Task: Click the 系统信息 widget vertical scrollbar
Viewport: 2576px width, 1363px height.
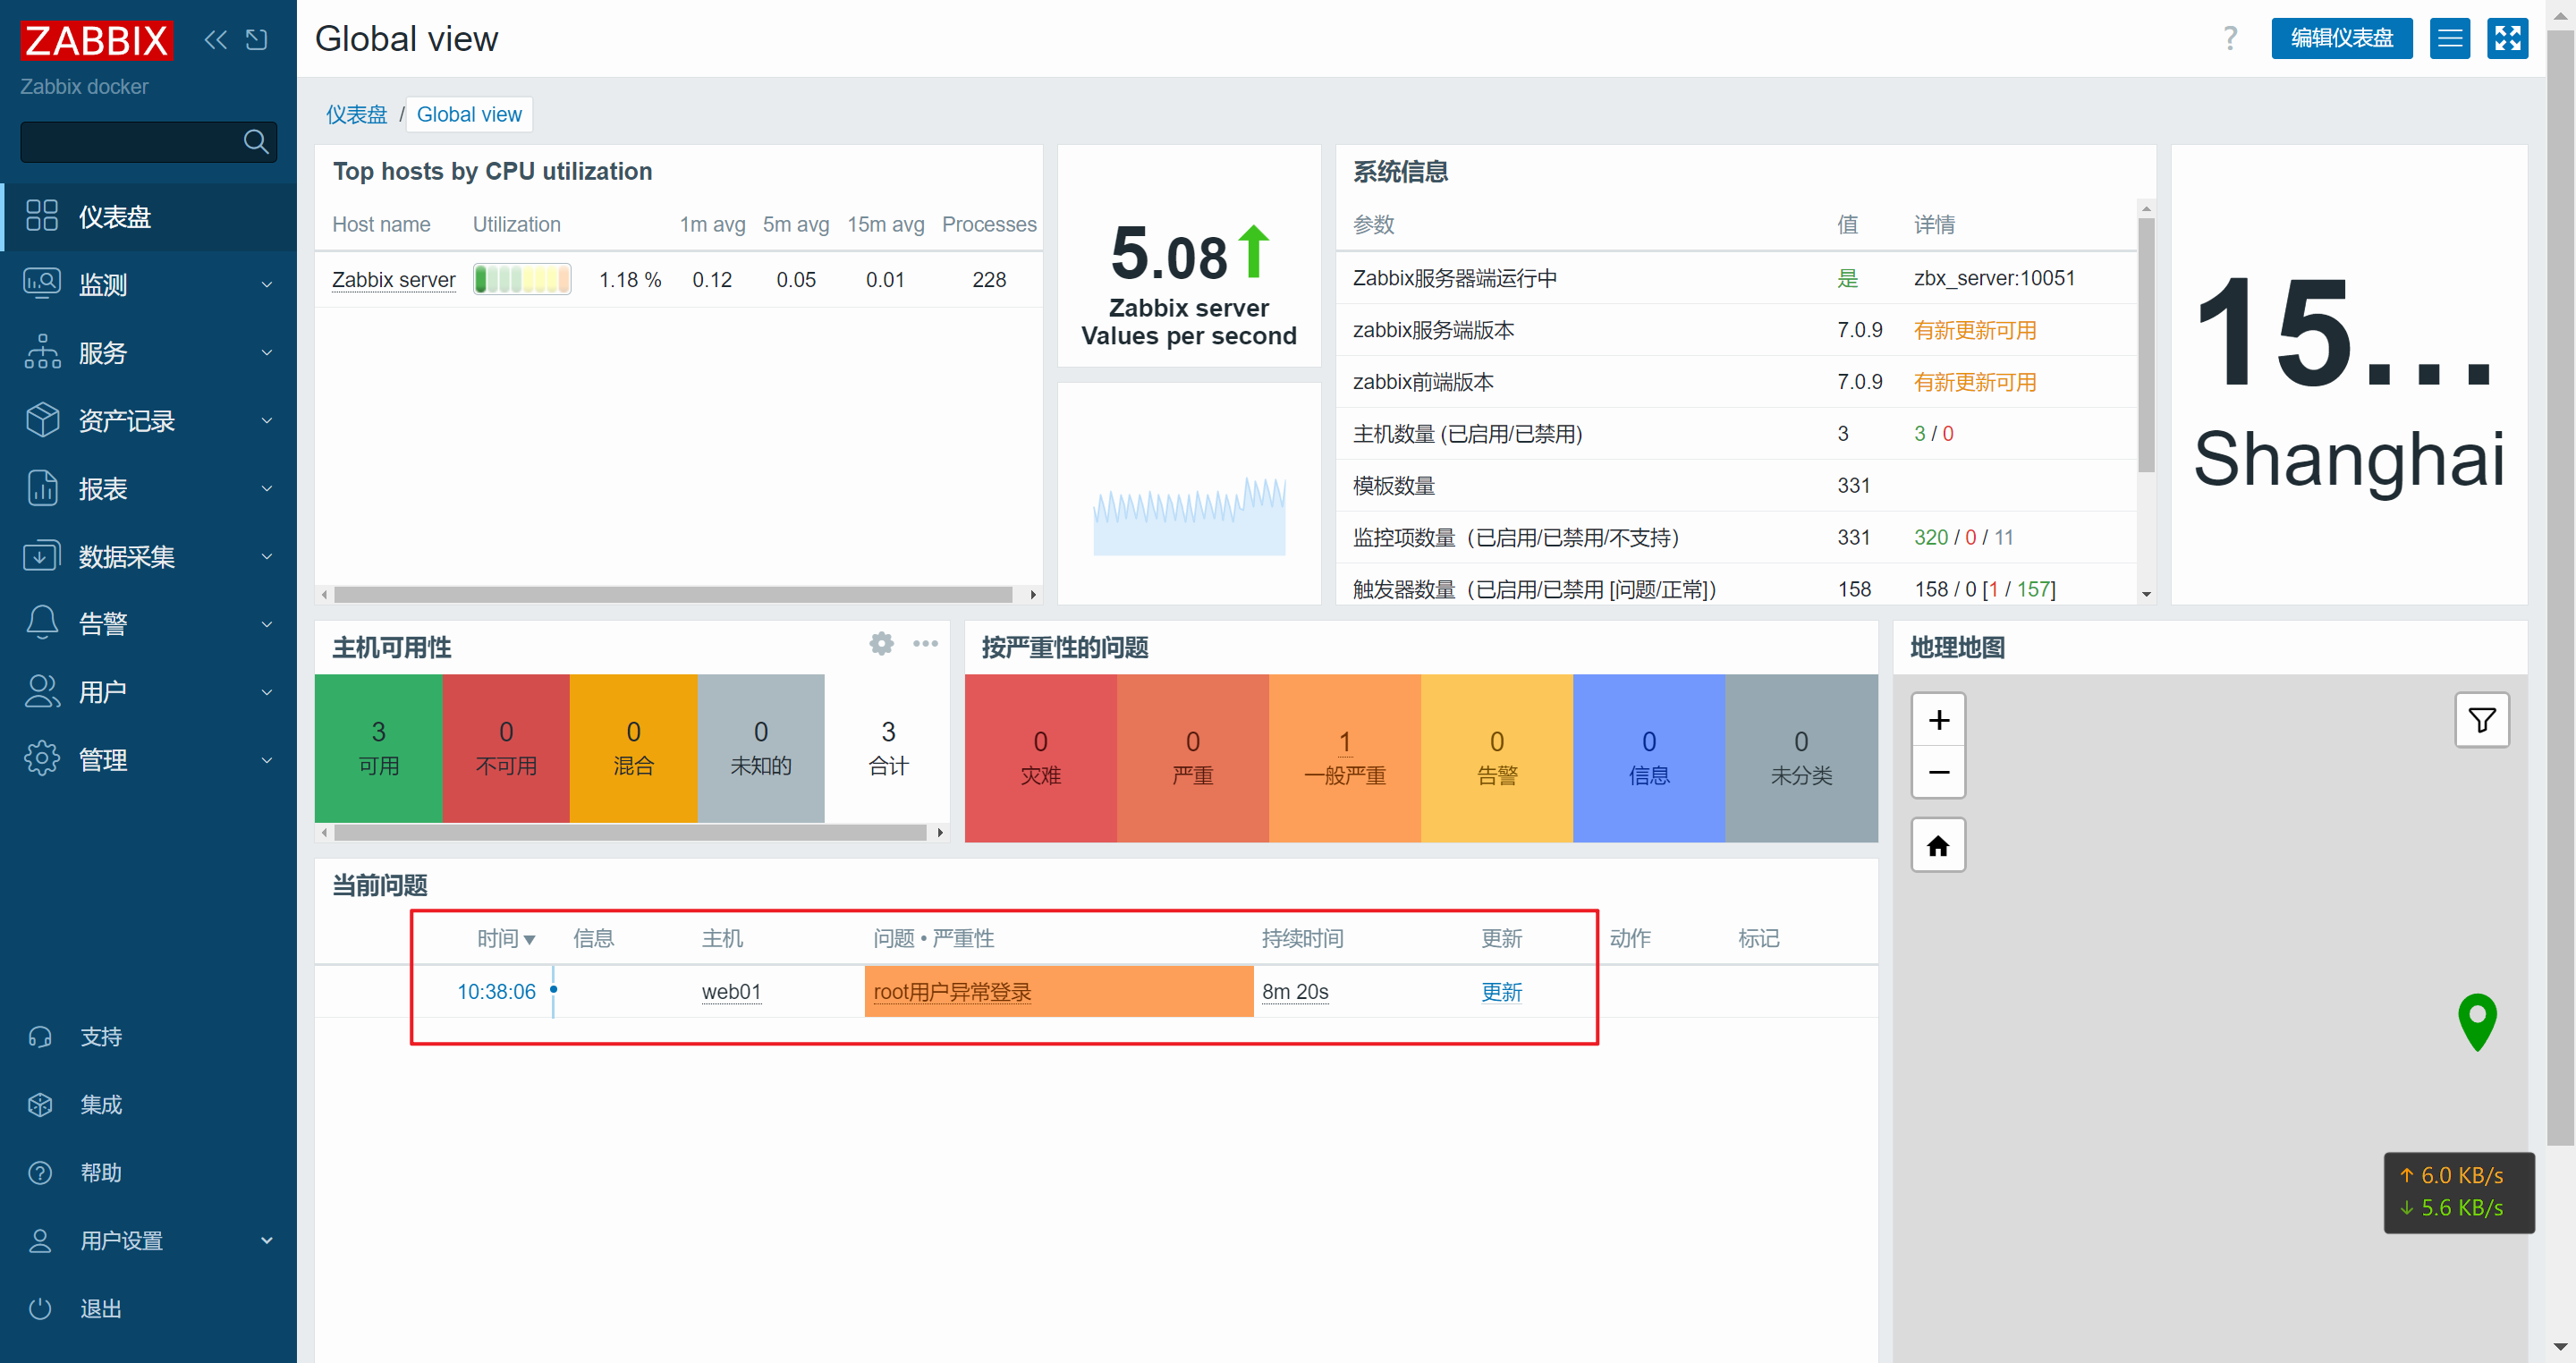Action: point(2146,344)
